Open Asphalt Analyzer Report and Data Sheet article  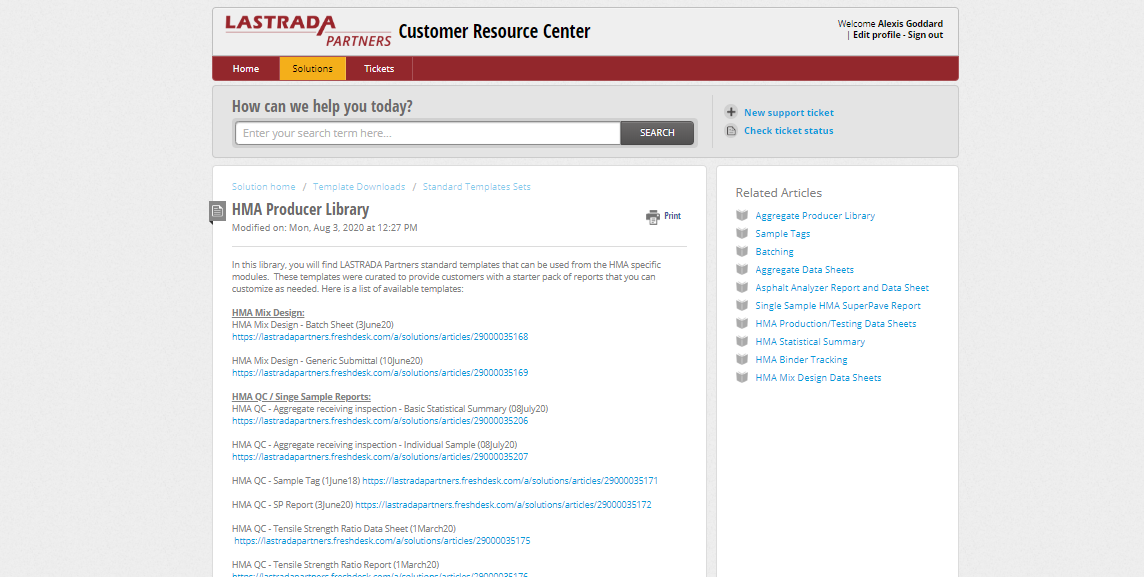(x=842, y=288)
